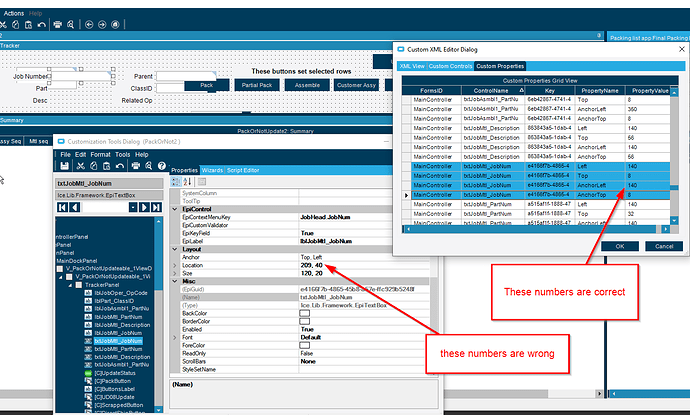Switch to Wizards tab
This screenshot has width=690, height=415.
pyautogui.click(x=213, y=170)
